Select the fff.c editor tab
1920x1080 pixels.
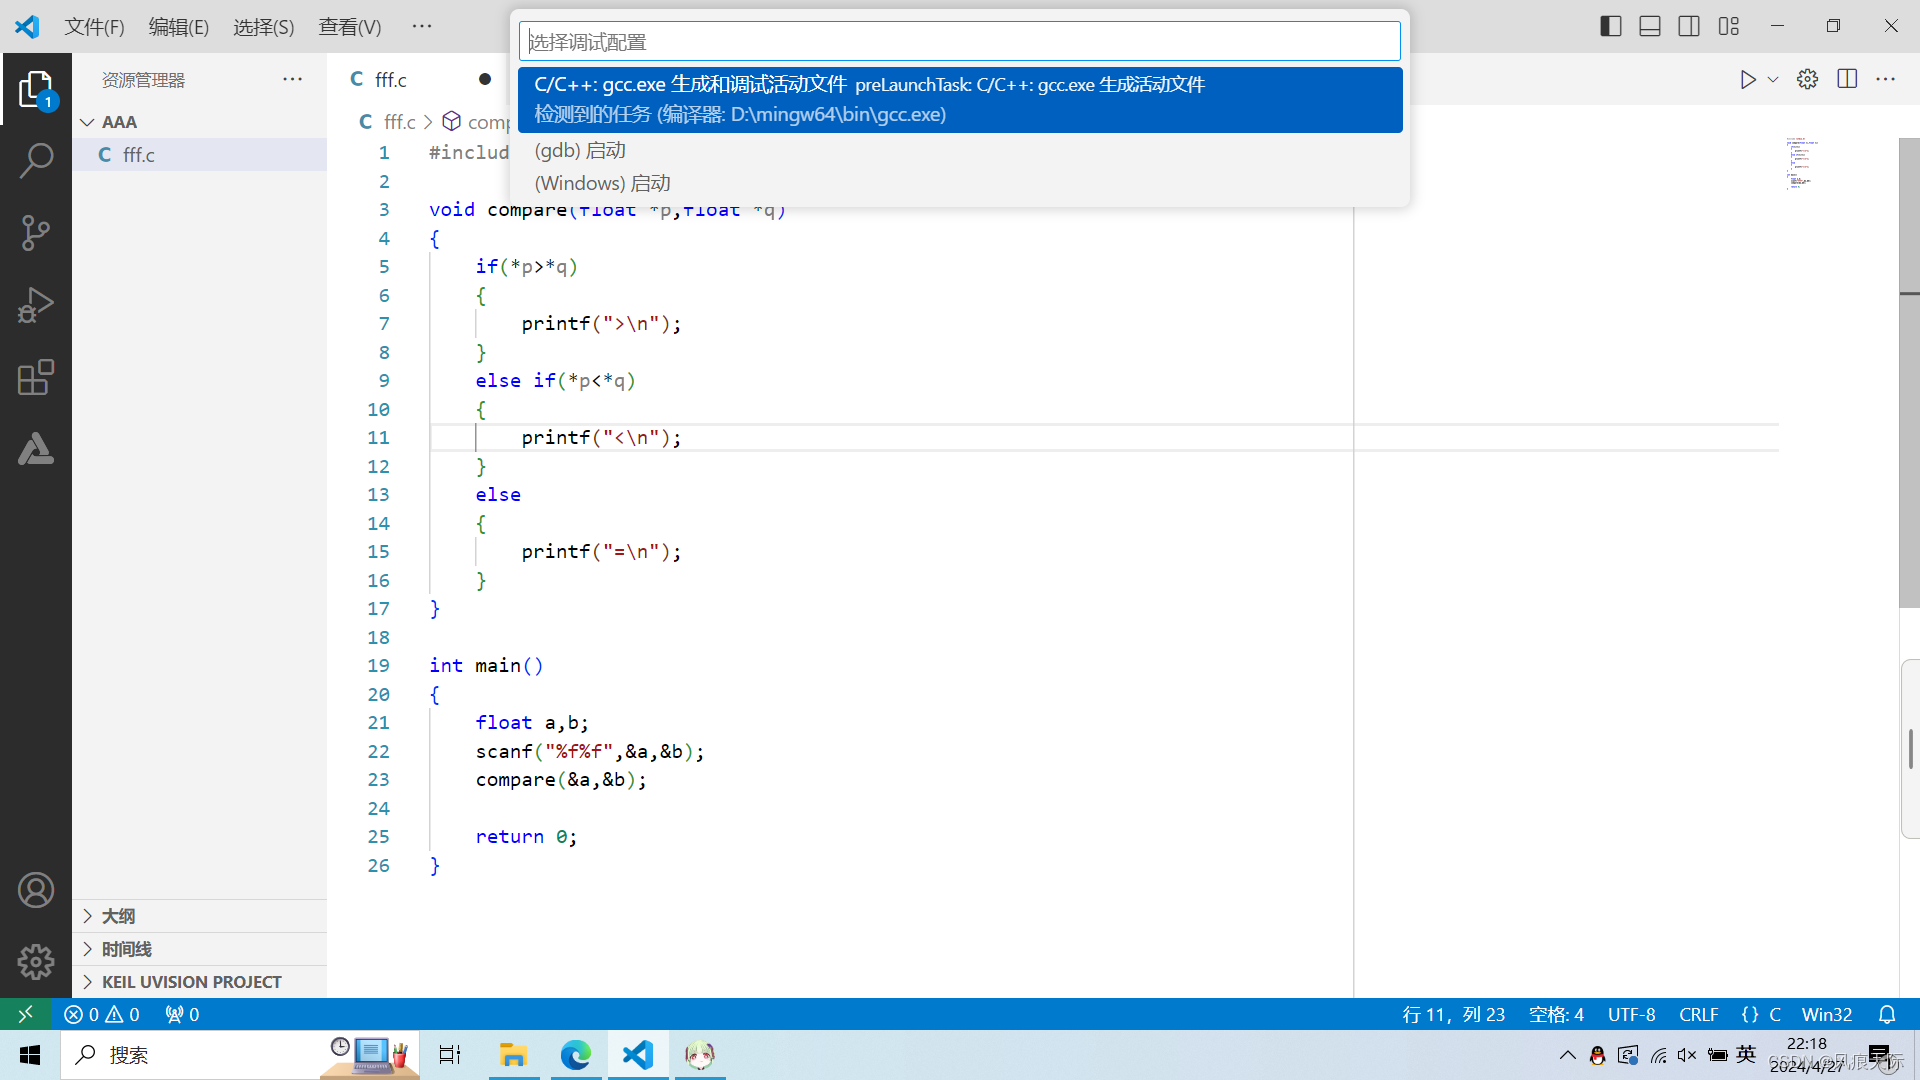pyautogui.click(x=391, y=80)
